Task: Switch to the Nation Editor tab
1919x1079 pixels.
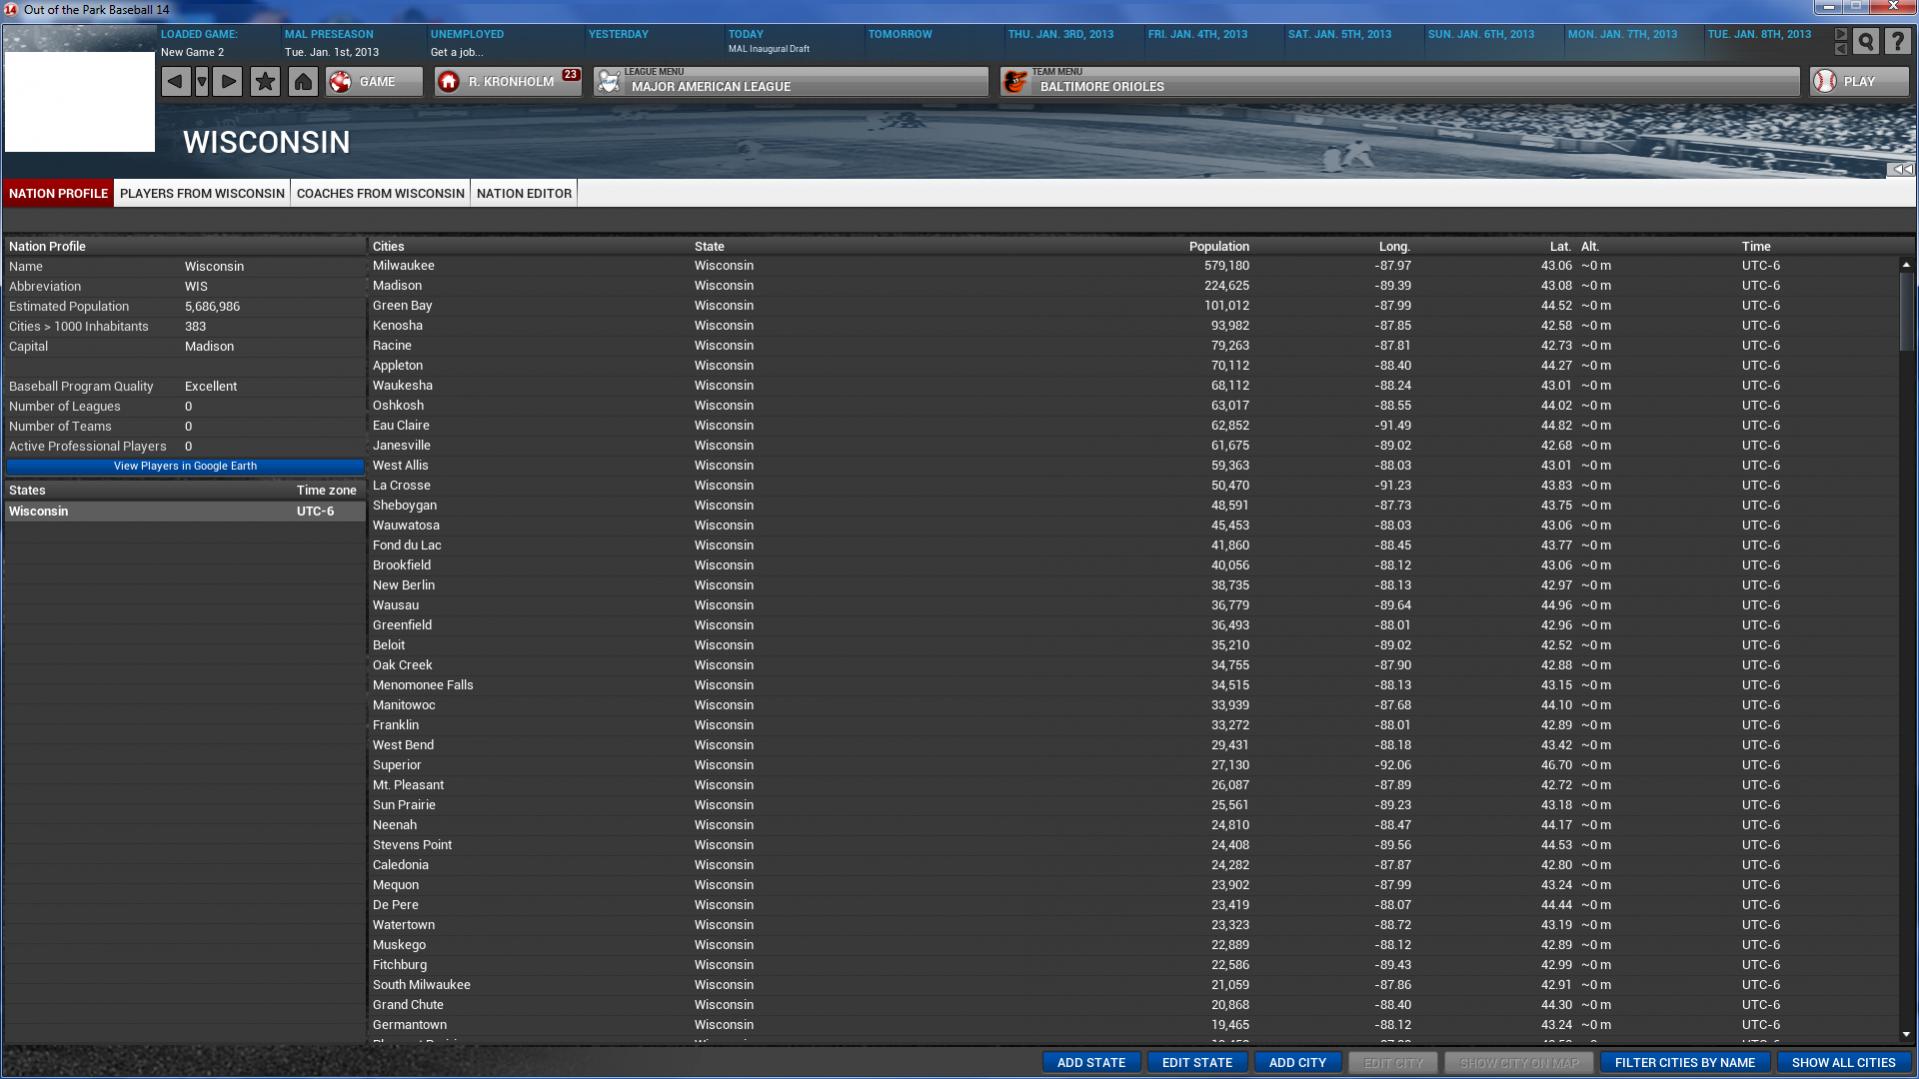Action: coord(524,193)
